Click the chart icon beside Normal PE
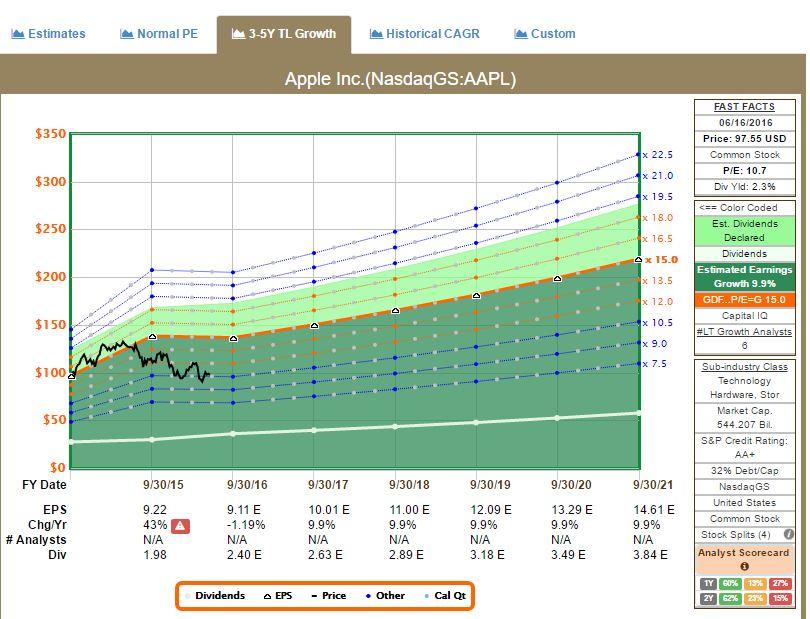The height and width of the screenshot is (619, 810). (127, 34)
